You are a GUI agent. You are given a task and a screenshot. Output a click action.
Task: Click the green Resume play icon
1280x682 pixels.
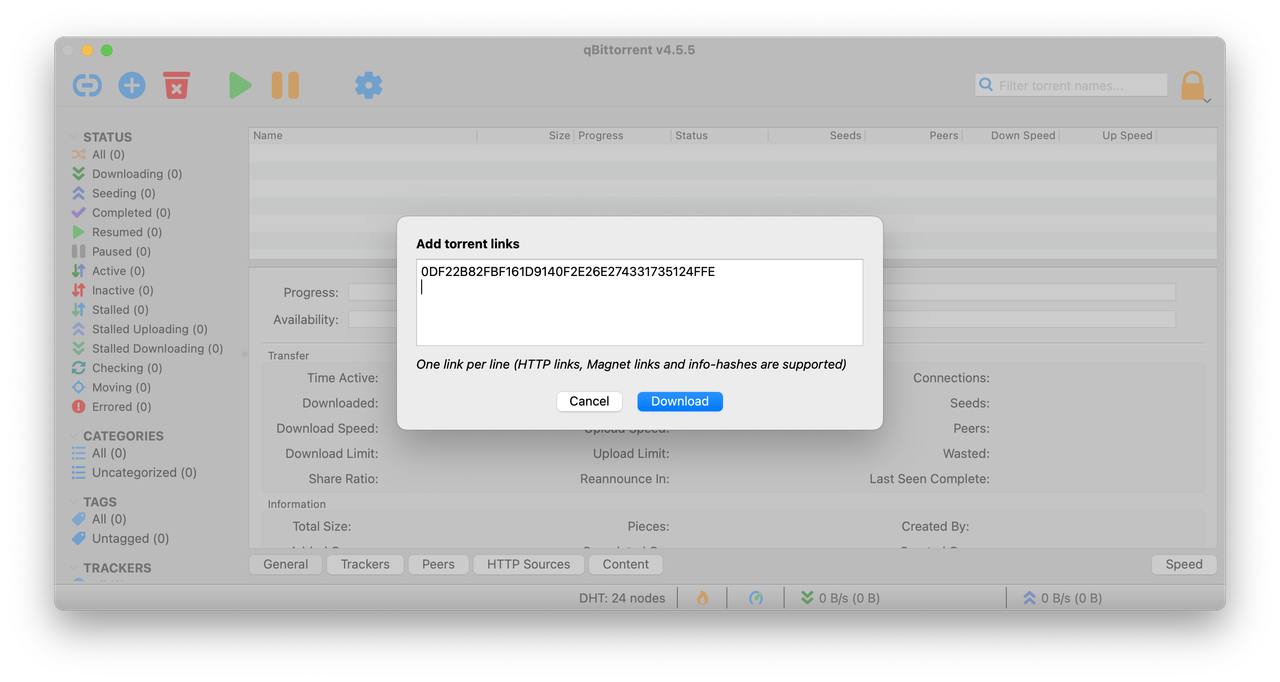click(240, 85)
